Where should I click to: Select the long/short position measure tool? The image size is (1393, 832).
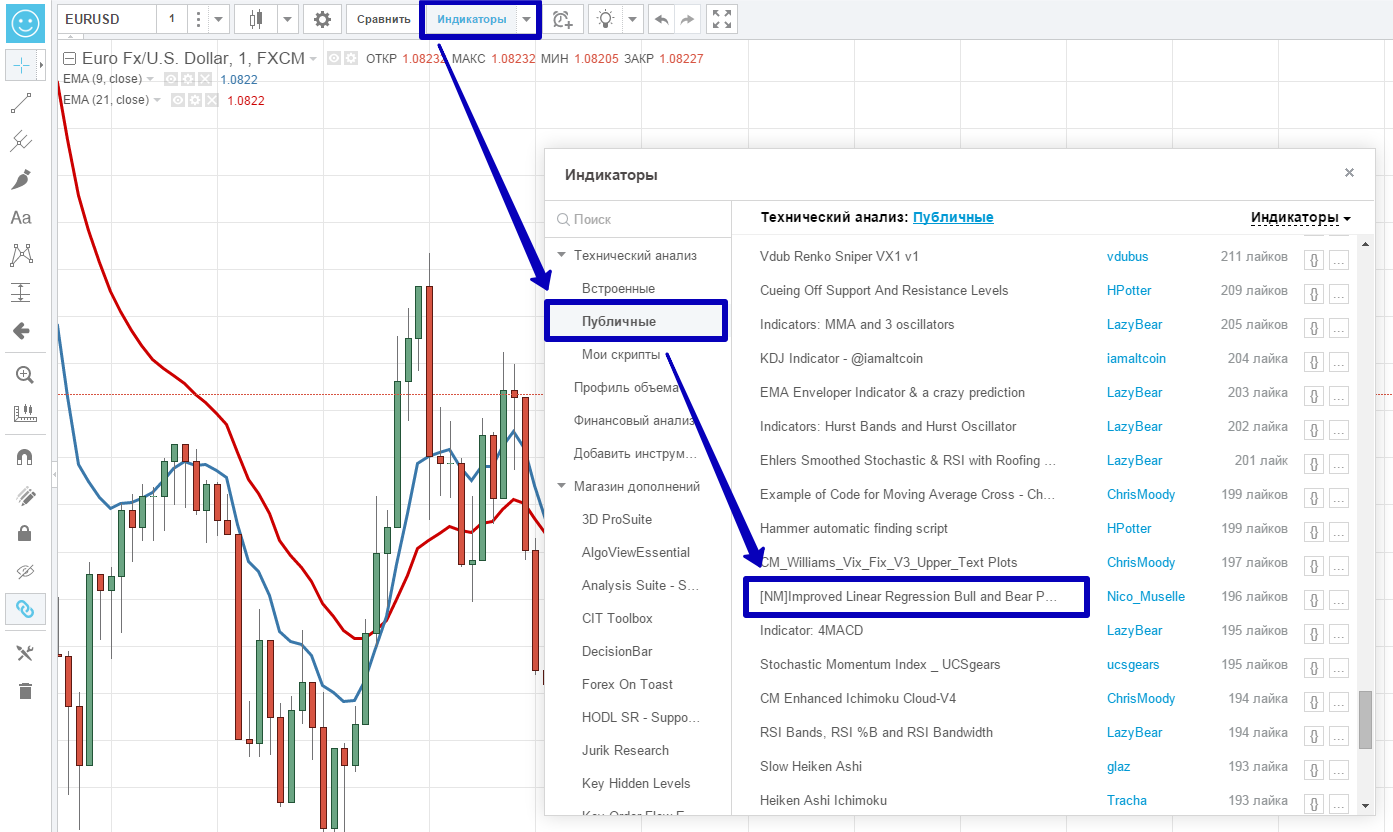click(x=22, y=293)
